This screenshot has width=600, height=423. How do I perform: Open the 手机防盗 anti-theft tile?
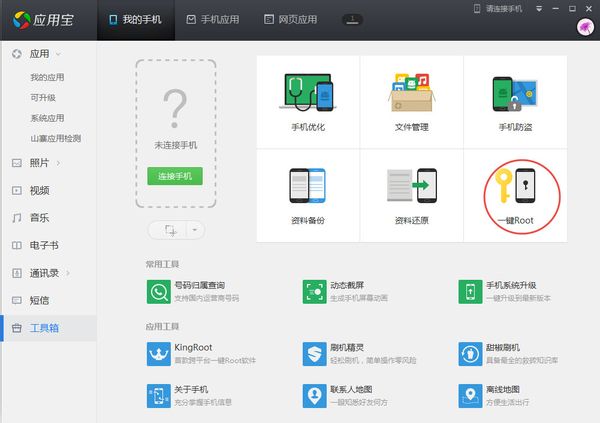click(515, 102)
